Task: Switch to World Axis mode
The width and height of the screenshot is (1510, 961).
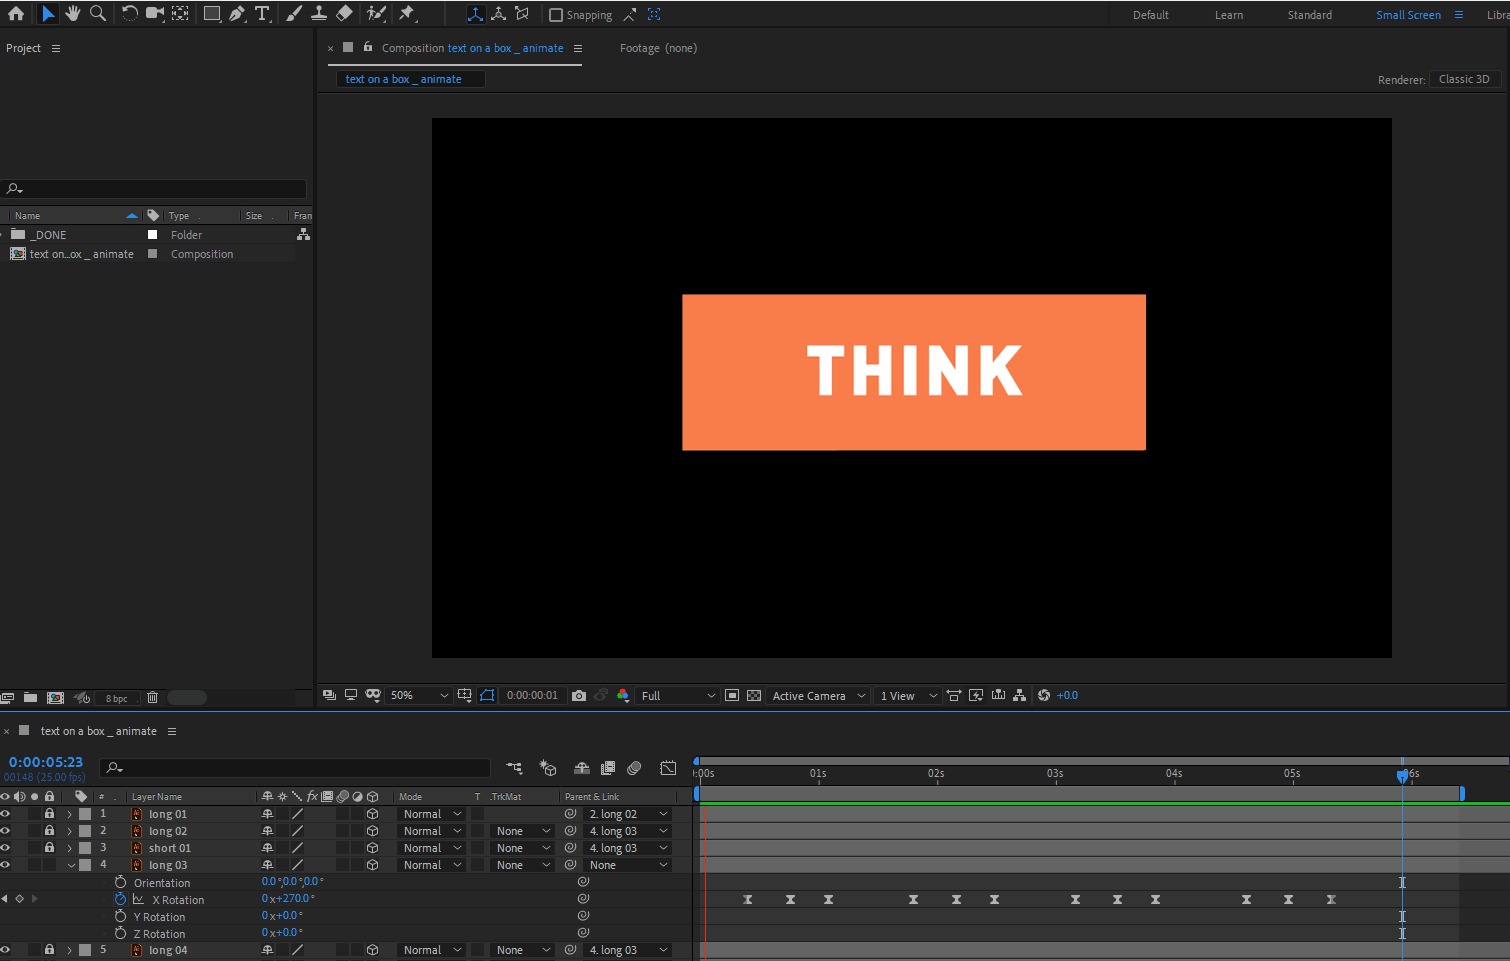Action: [498, 14]
